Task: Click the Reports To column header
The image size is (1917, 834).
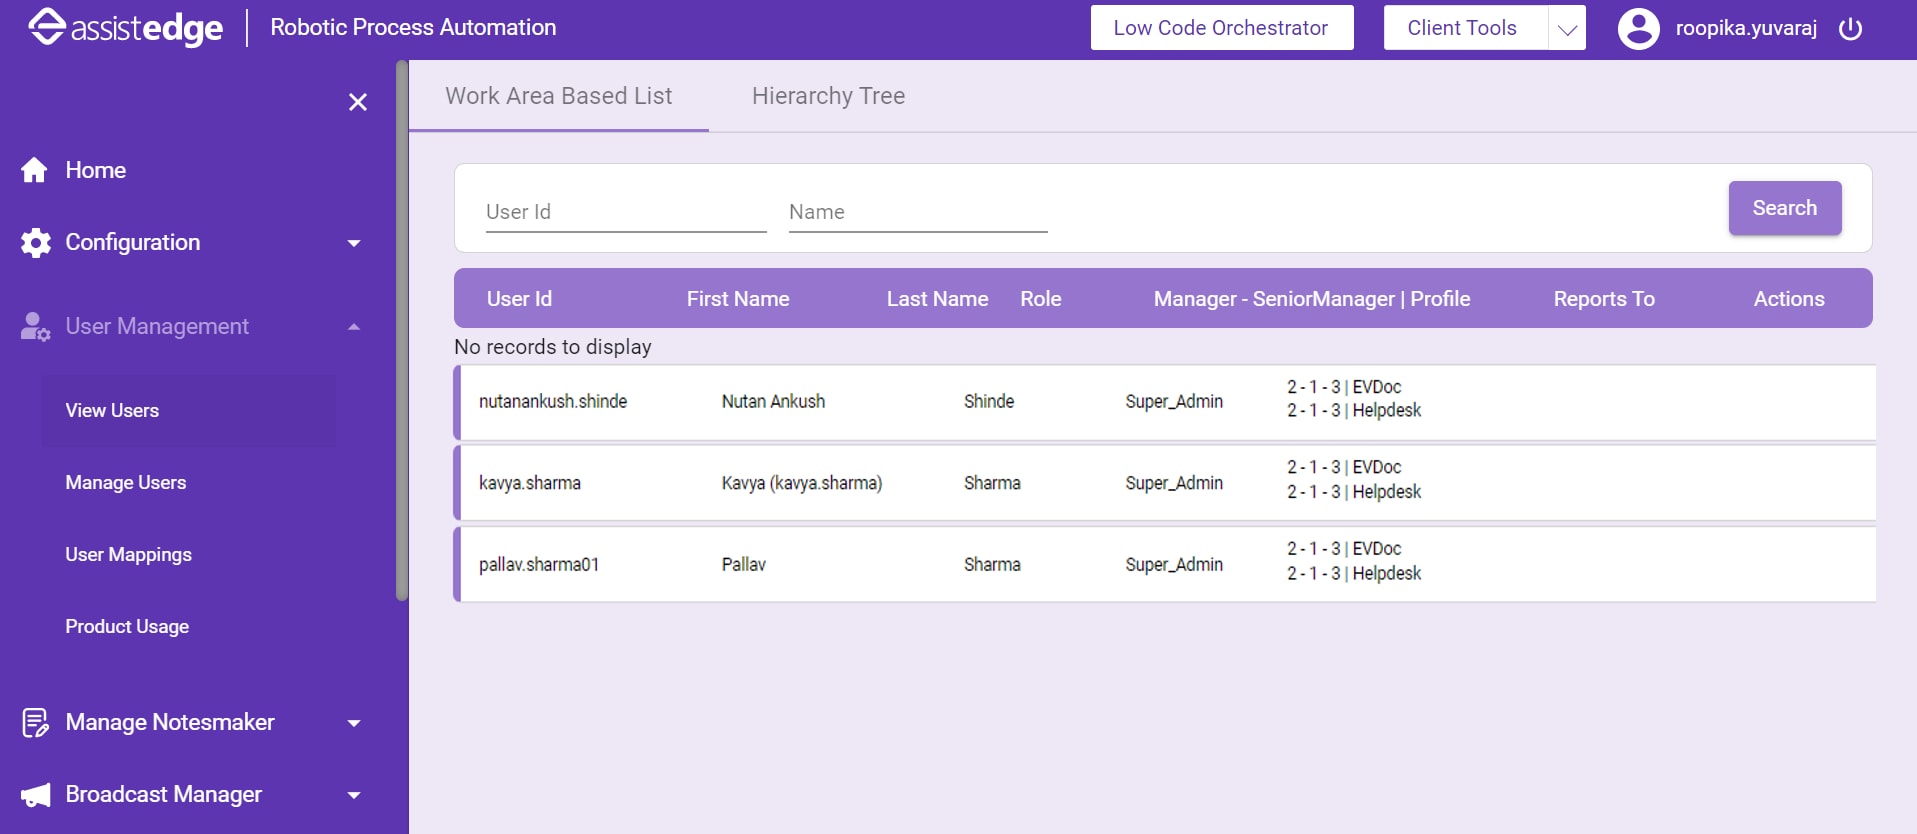Action: (x=1604, y=299)
